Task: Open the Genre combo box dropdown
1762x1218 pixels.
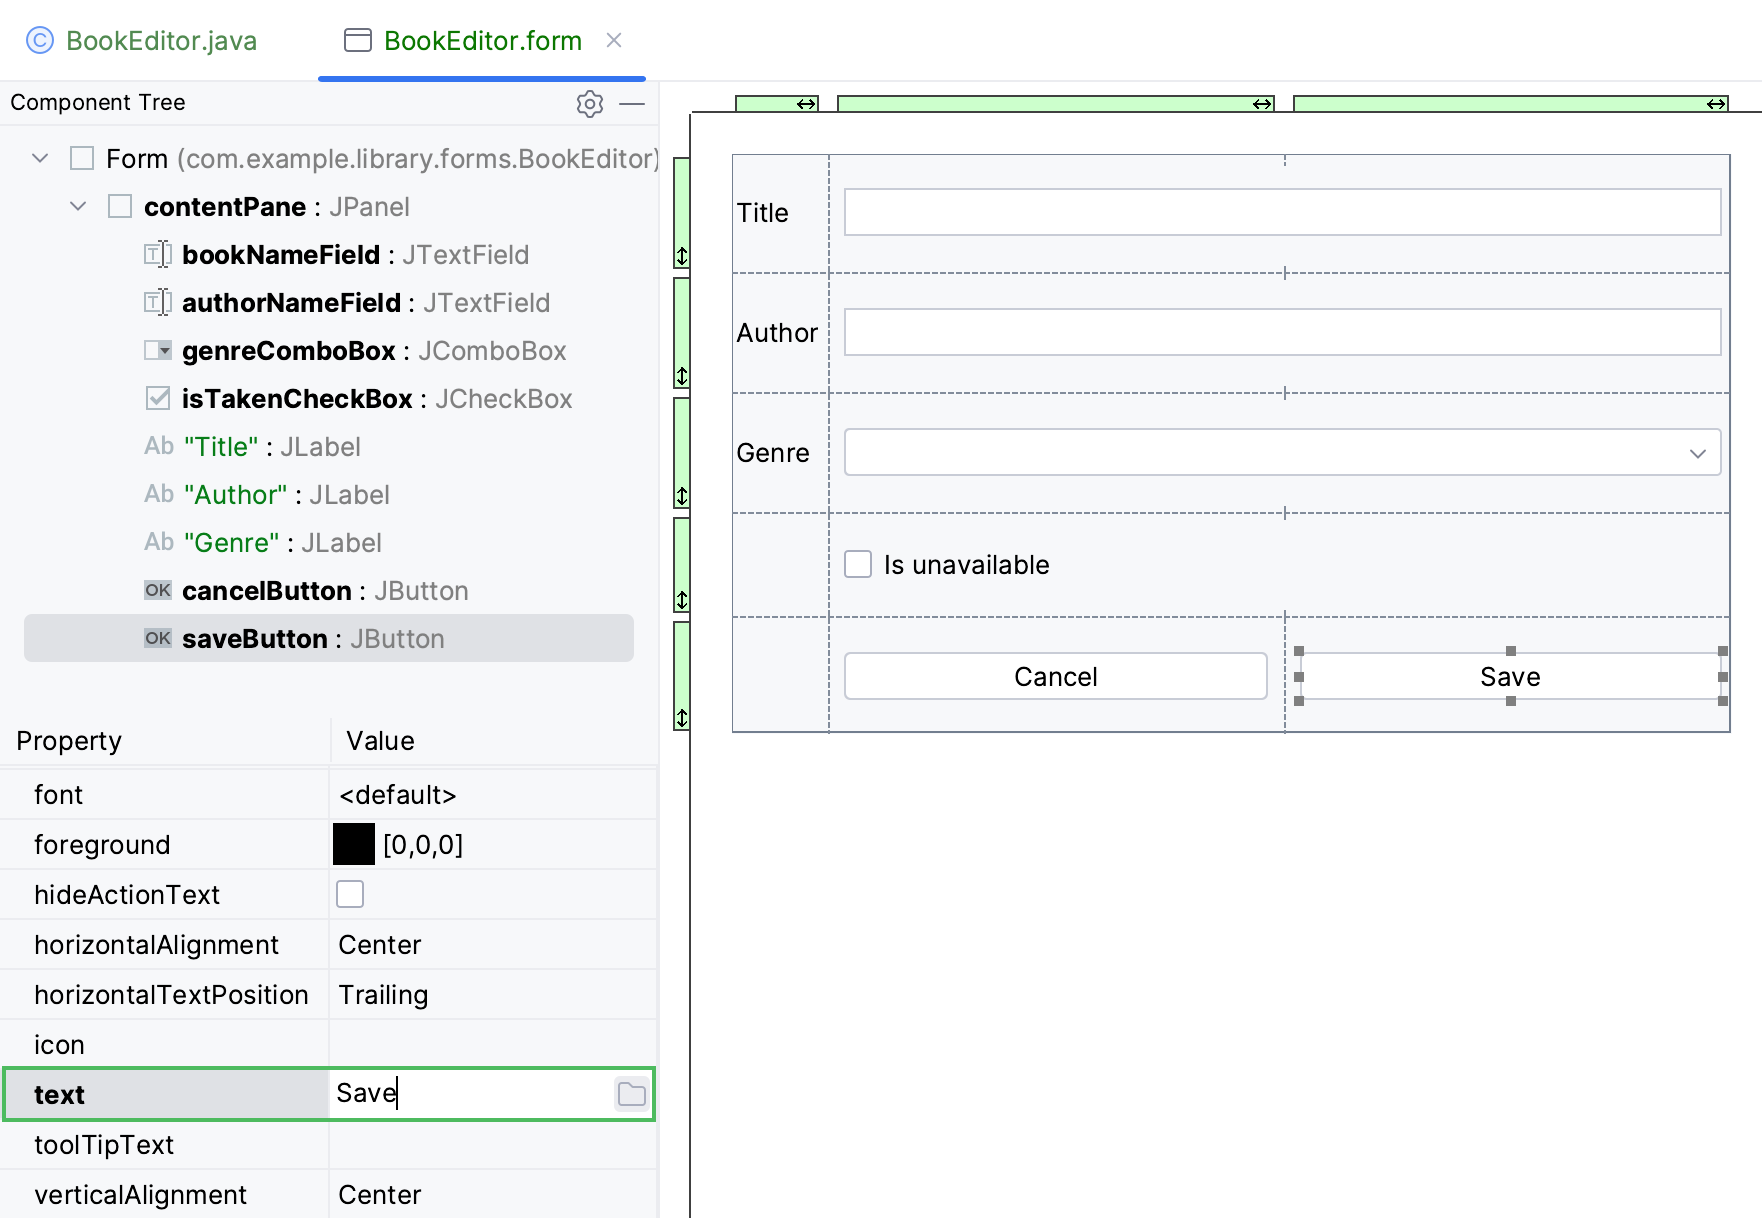Action: (1697, 453)
